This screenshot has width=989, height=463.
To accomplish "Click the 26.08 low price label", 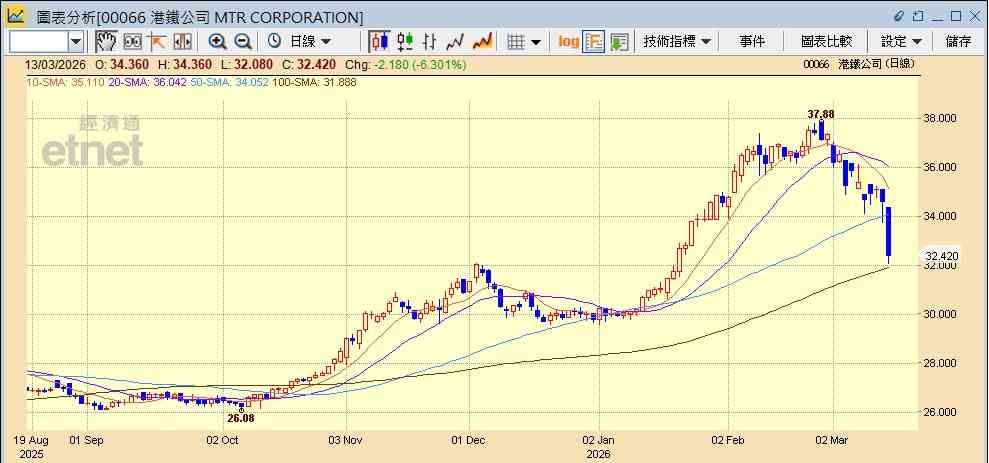I will pos(240,418).
